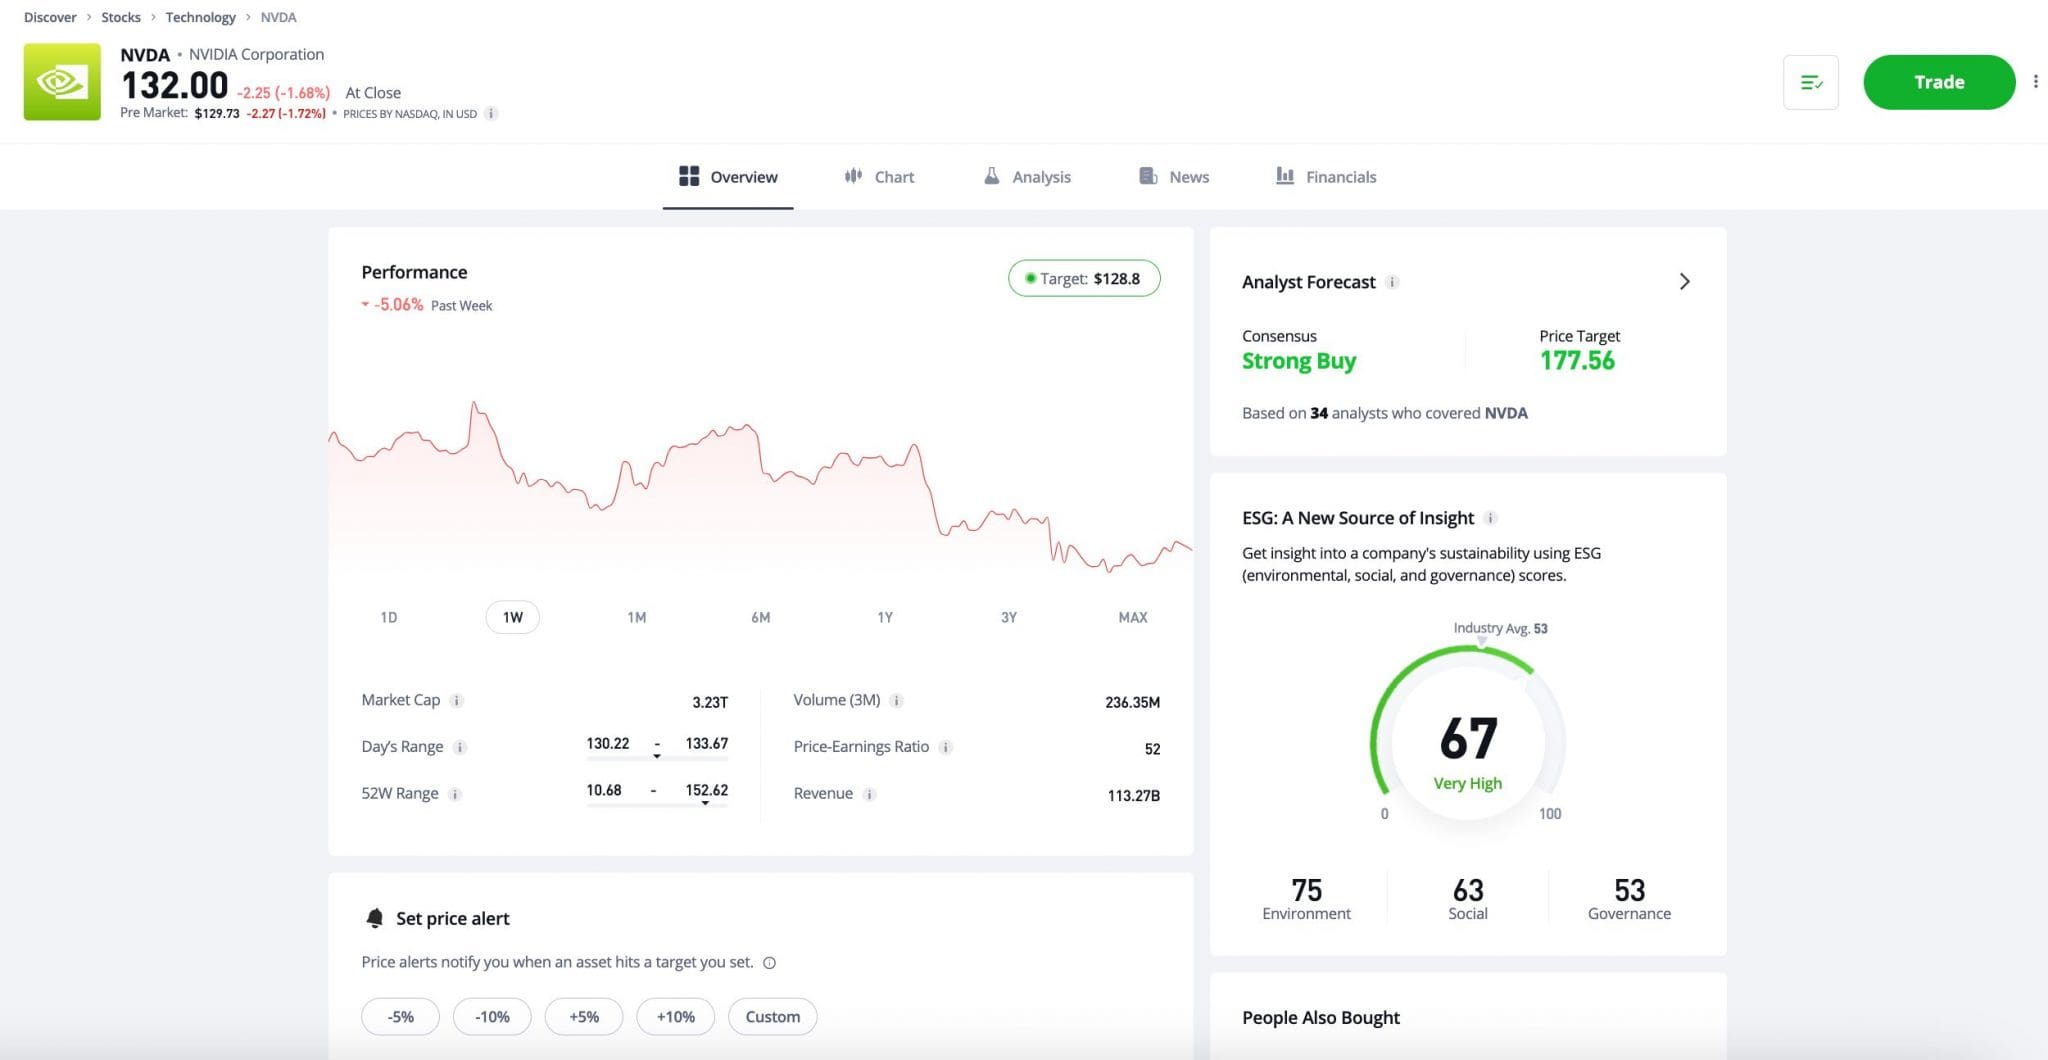The image size is (2048, 1060).
Task: Click the 236.35M volume value
Action: (x=1132, y=702)
